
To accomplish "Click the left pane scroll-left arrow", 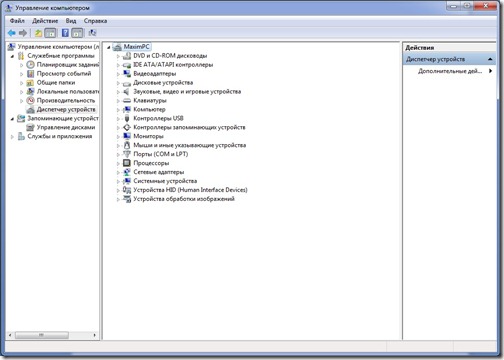I will (x=10, y=335).
